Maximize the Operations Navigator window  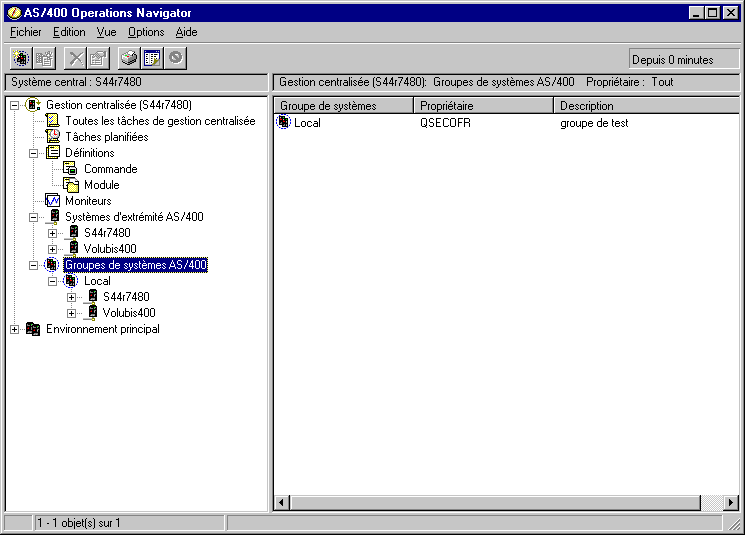(712, 13)
